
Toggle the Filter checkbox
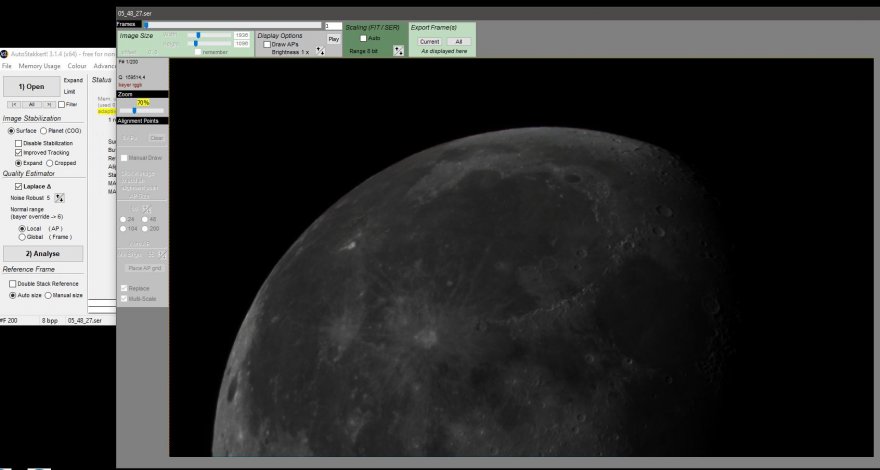tap(61, 104)
